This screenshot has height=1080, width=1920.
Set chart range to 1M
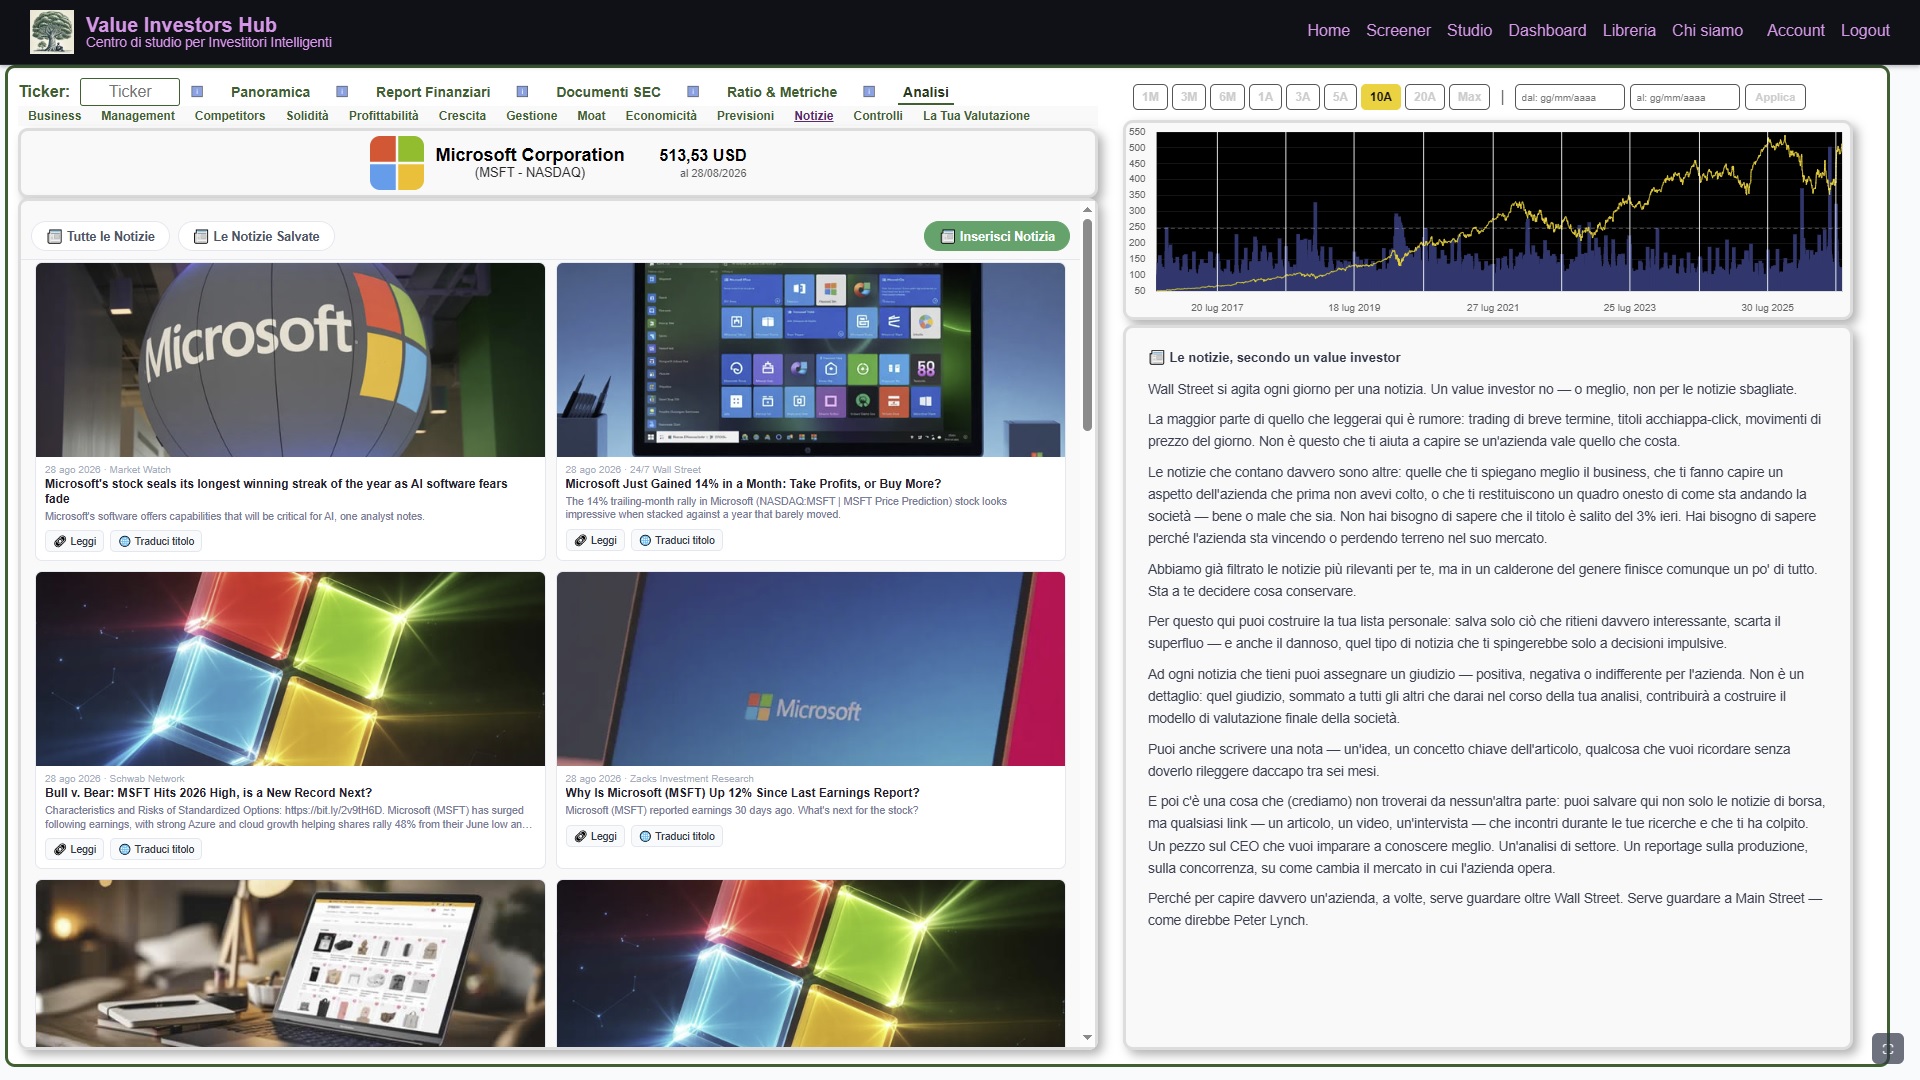[1150, 97]
